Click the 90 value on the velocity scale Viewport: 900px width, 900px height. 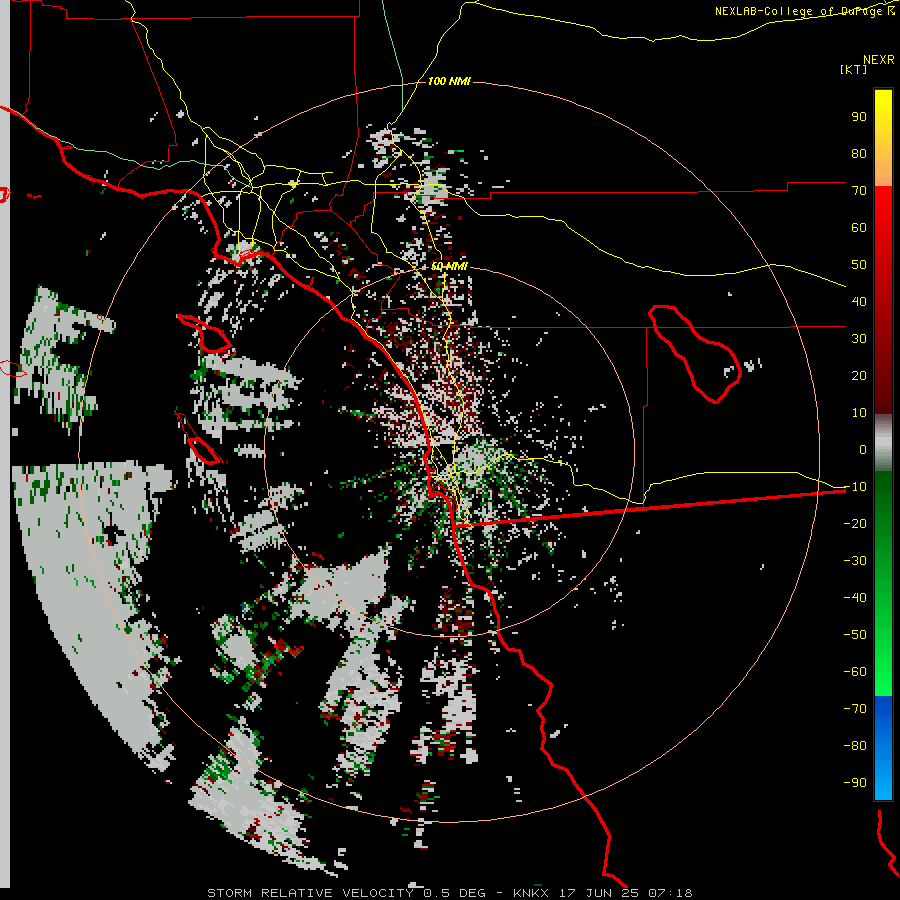859,117
